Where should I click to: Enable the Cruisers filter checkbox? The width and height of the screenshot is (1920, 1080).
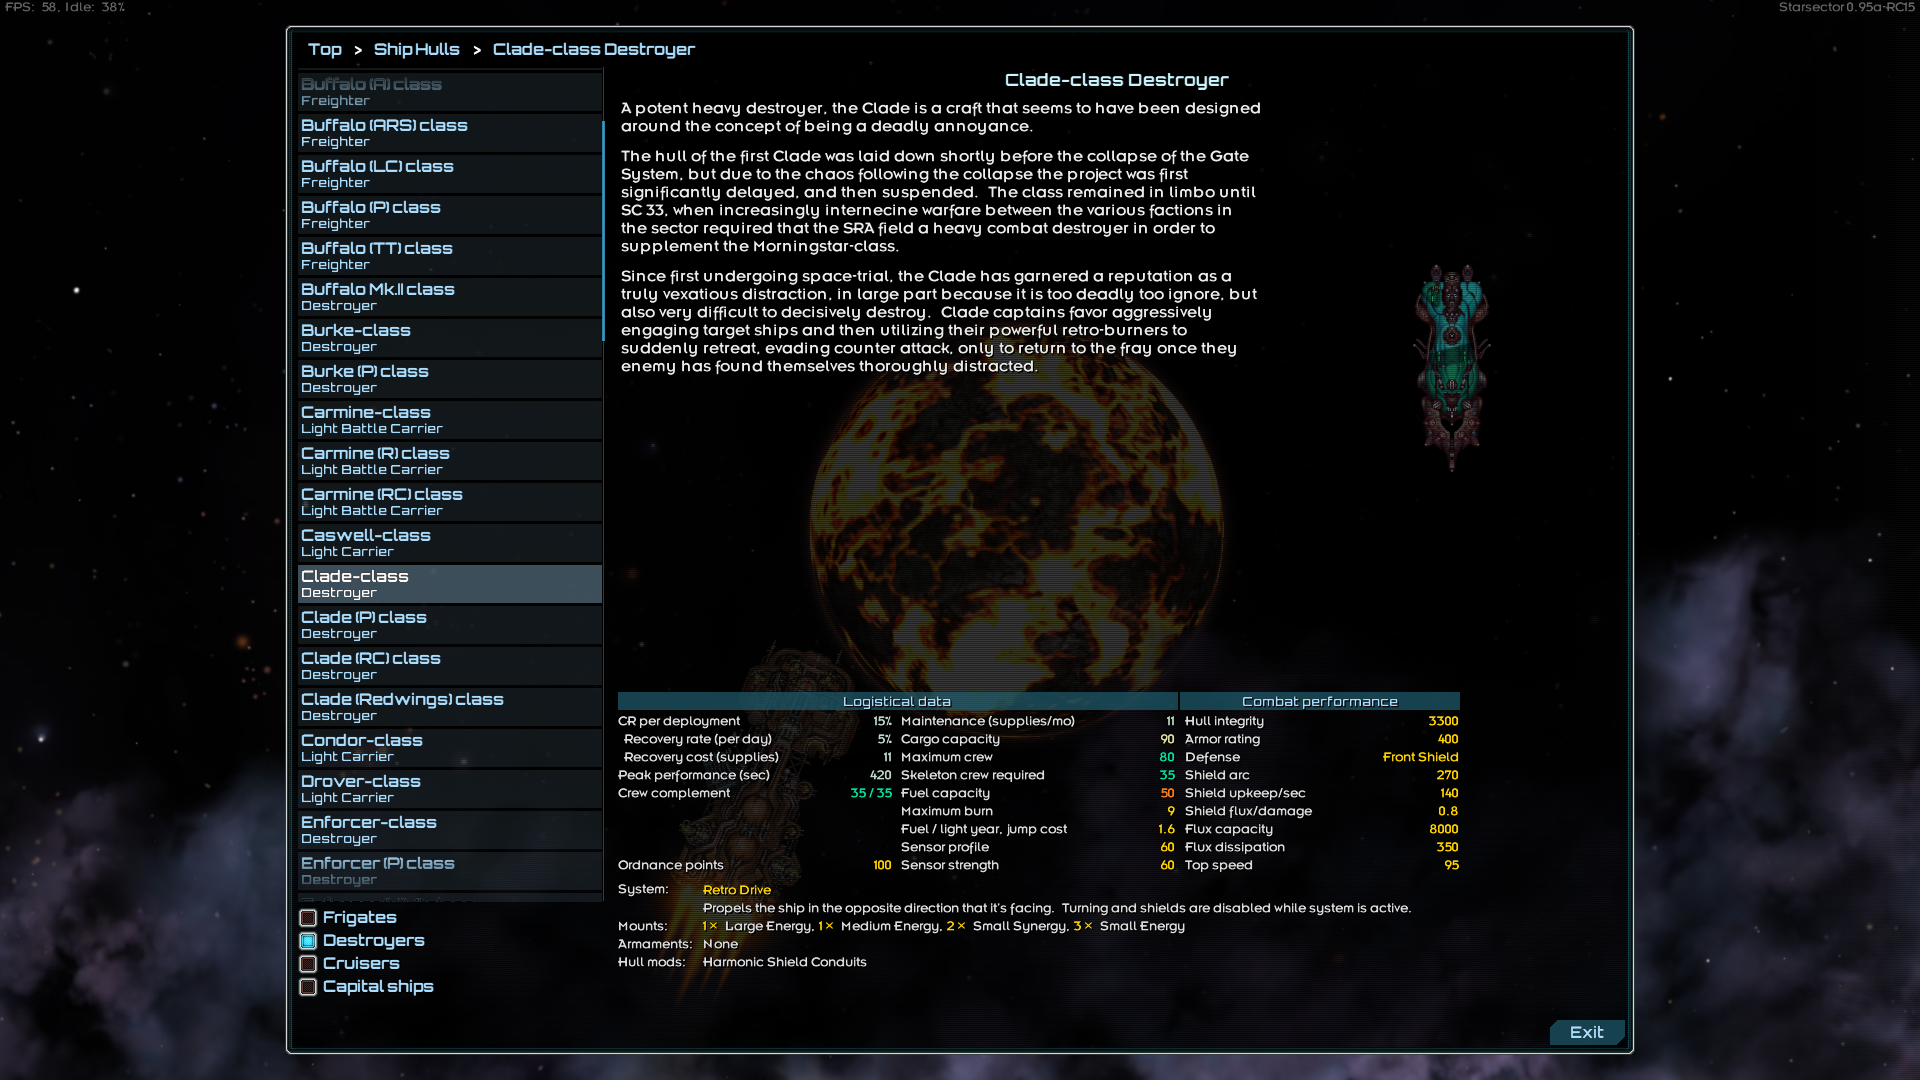point(308,964)
